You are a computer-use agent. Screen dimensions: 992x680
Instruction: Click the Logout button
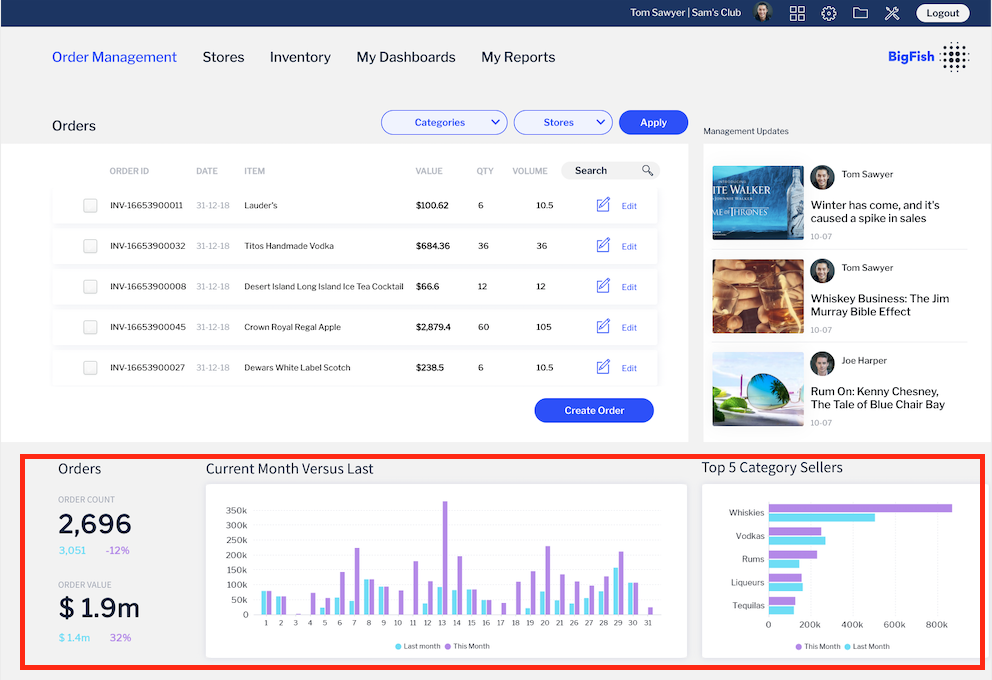tap(942, 13)
